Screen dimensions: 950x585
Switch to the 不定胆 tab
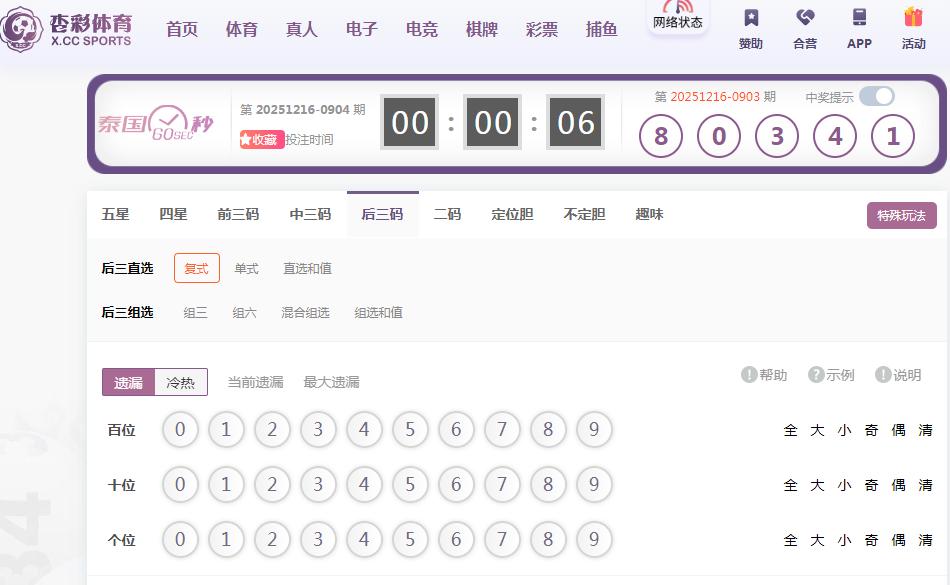pyautogui.click(x=585, y=214)
